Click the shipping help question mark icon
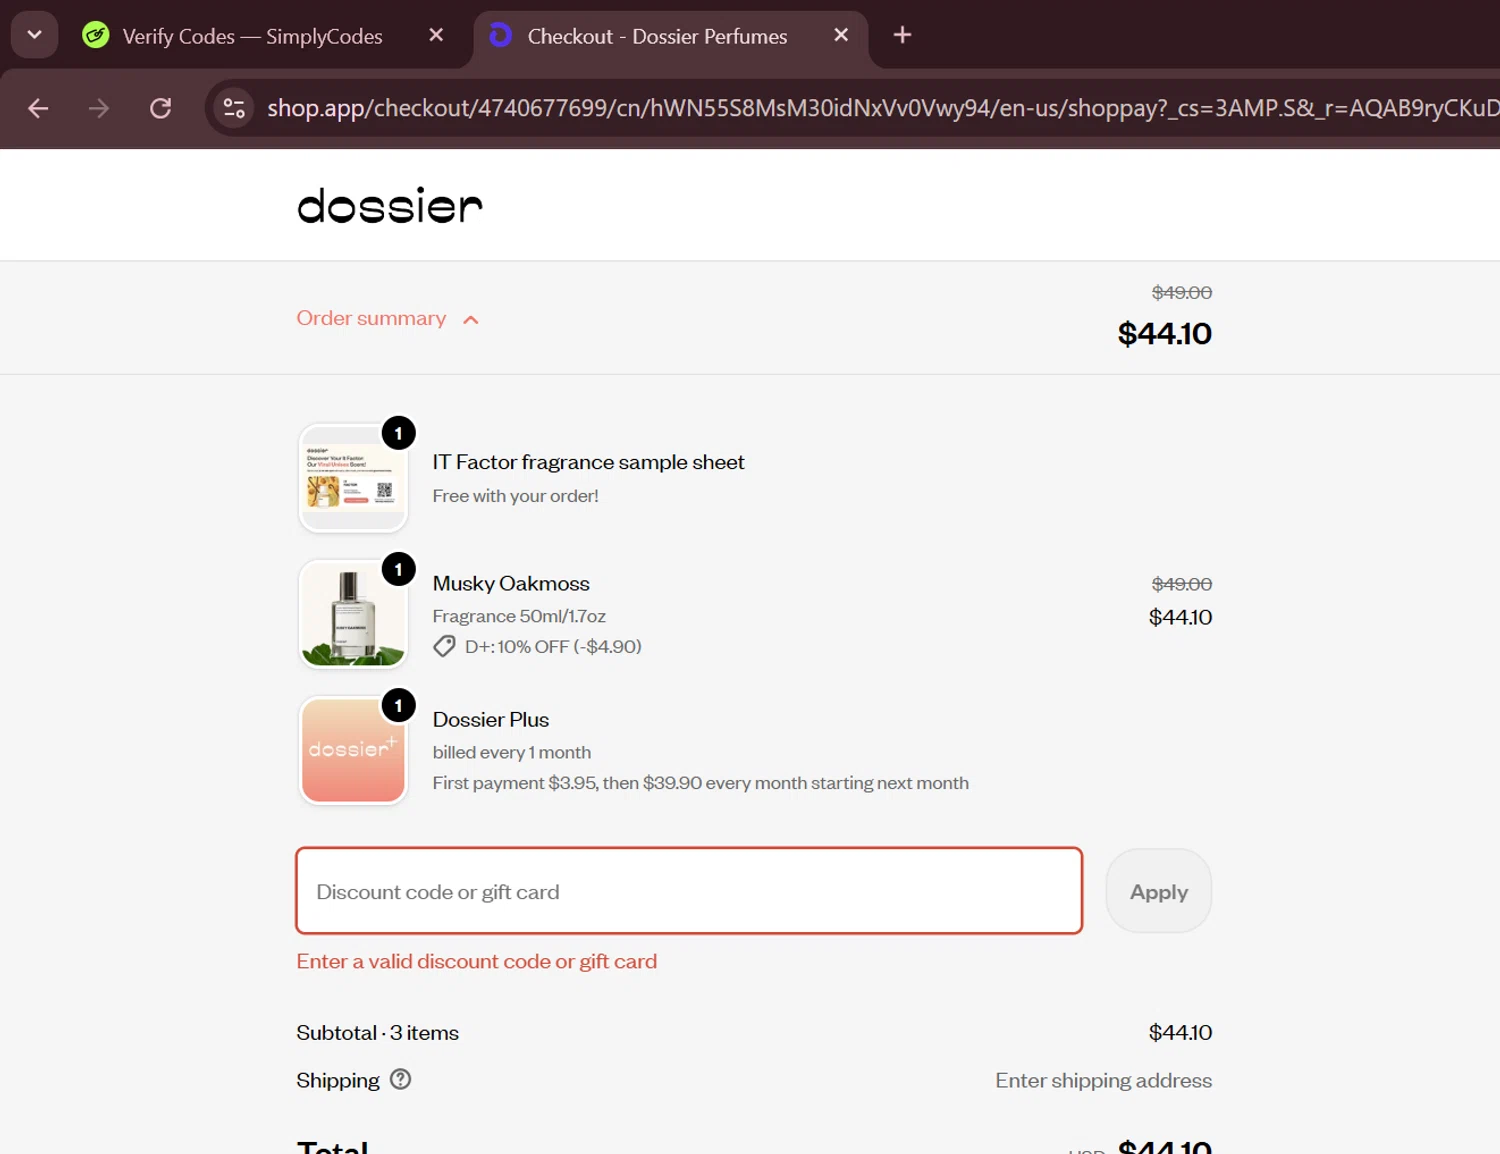1500x1154 pixels. (x=400, y=1080)
